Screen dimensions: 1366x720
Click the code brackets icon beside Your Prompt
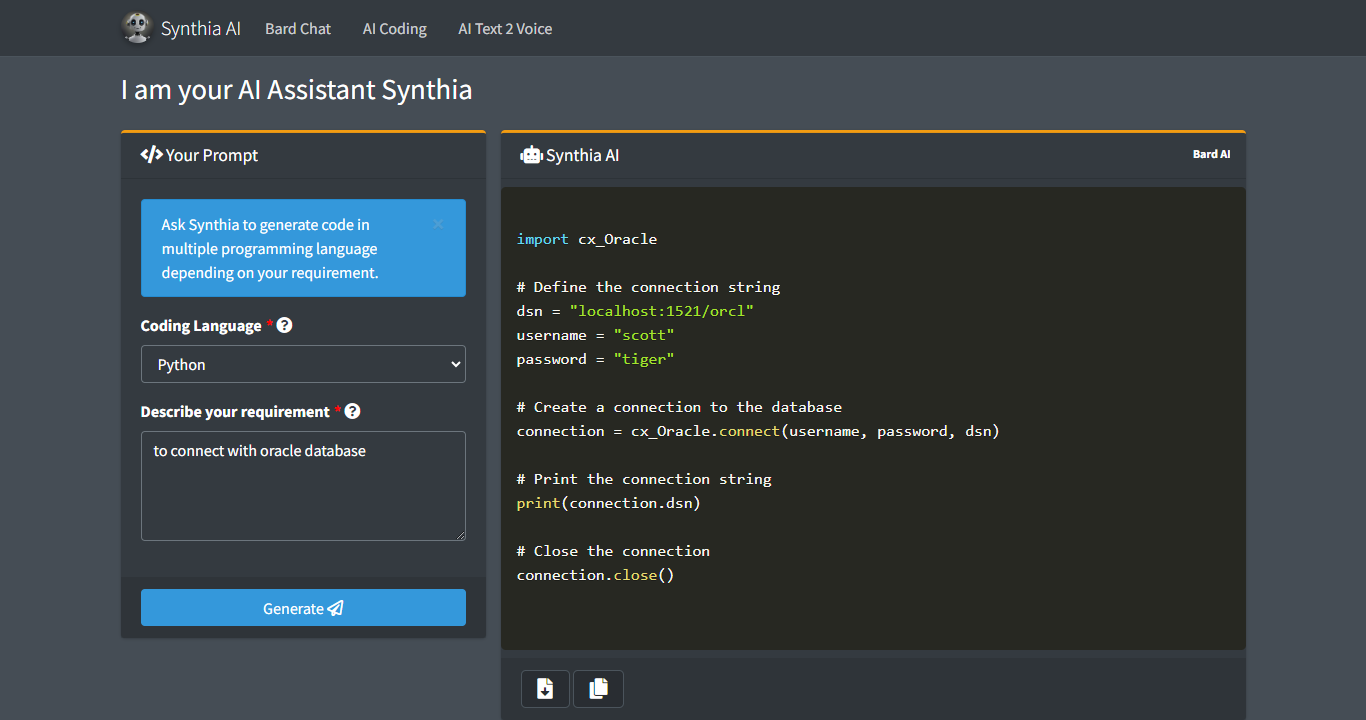pos(151,155)
